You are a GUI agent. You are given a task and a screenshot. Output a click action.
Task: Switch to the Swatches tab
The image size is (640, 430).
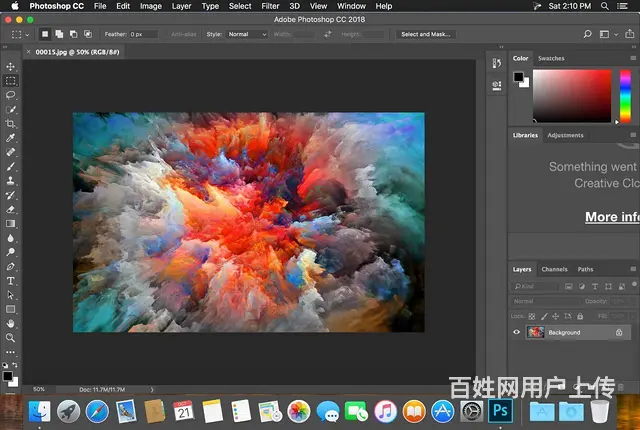click(551, 58)
